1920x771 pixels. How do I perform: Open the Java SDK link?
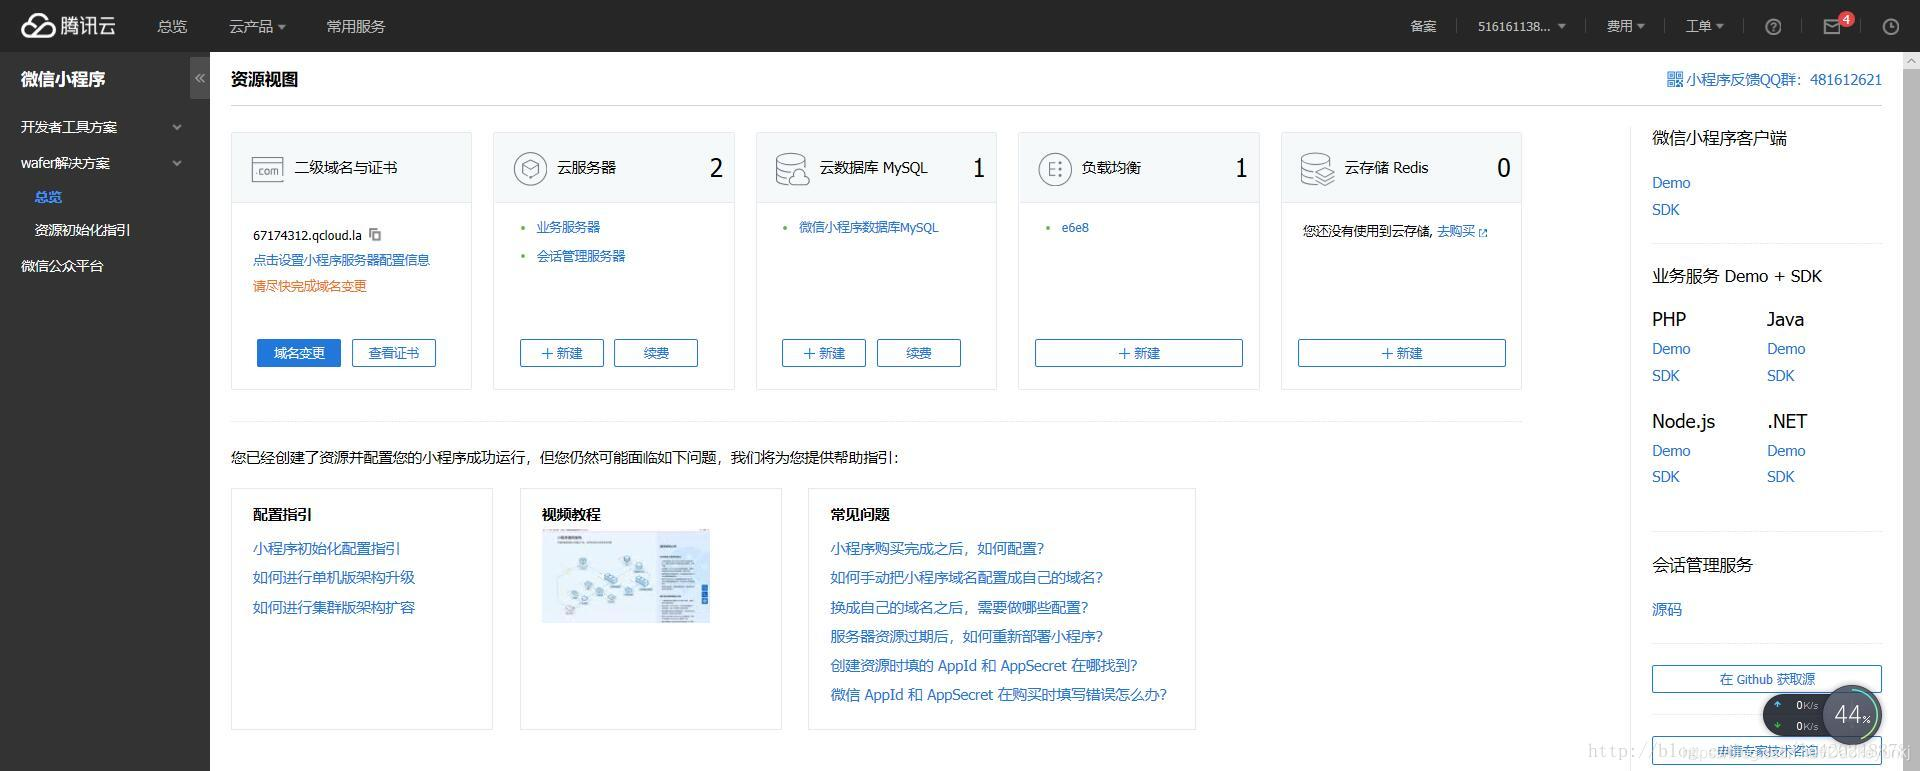pyautogui.click(x=1781, y=376)
